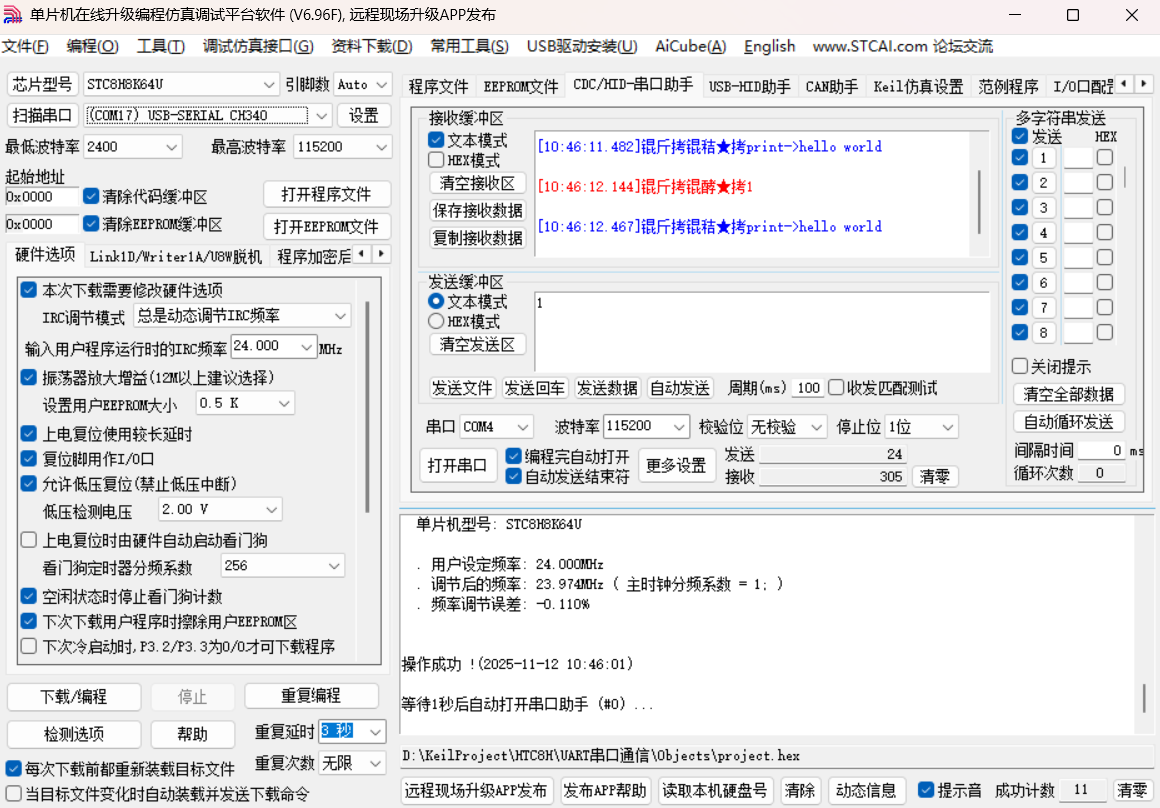1160x808 pixels.
Task: Switch to the EEPROM文件 tab
Action: (520, 86)
